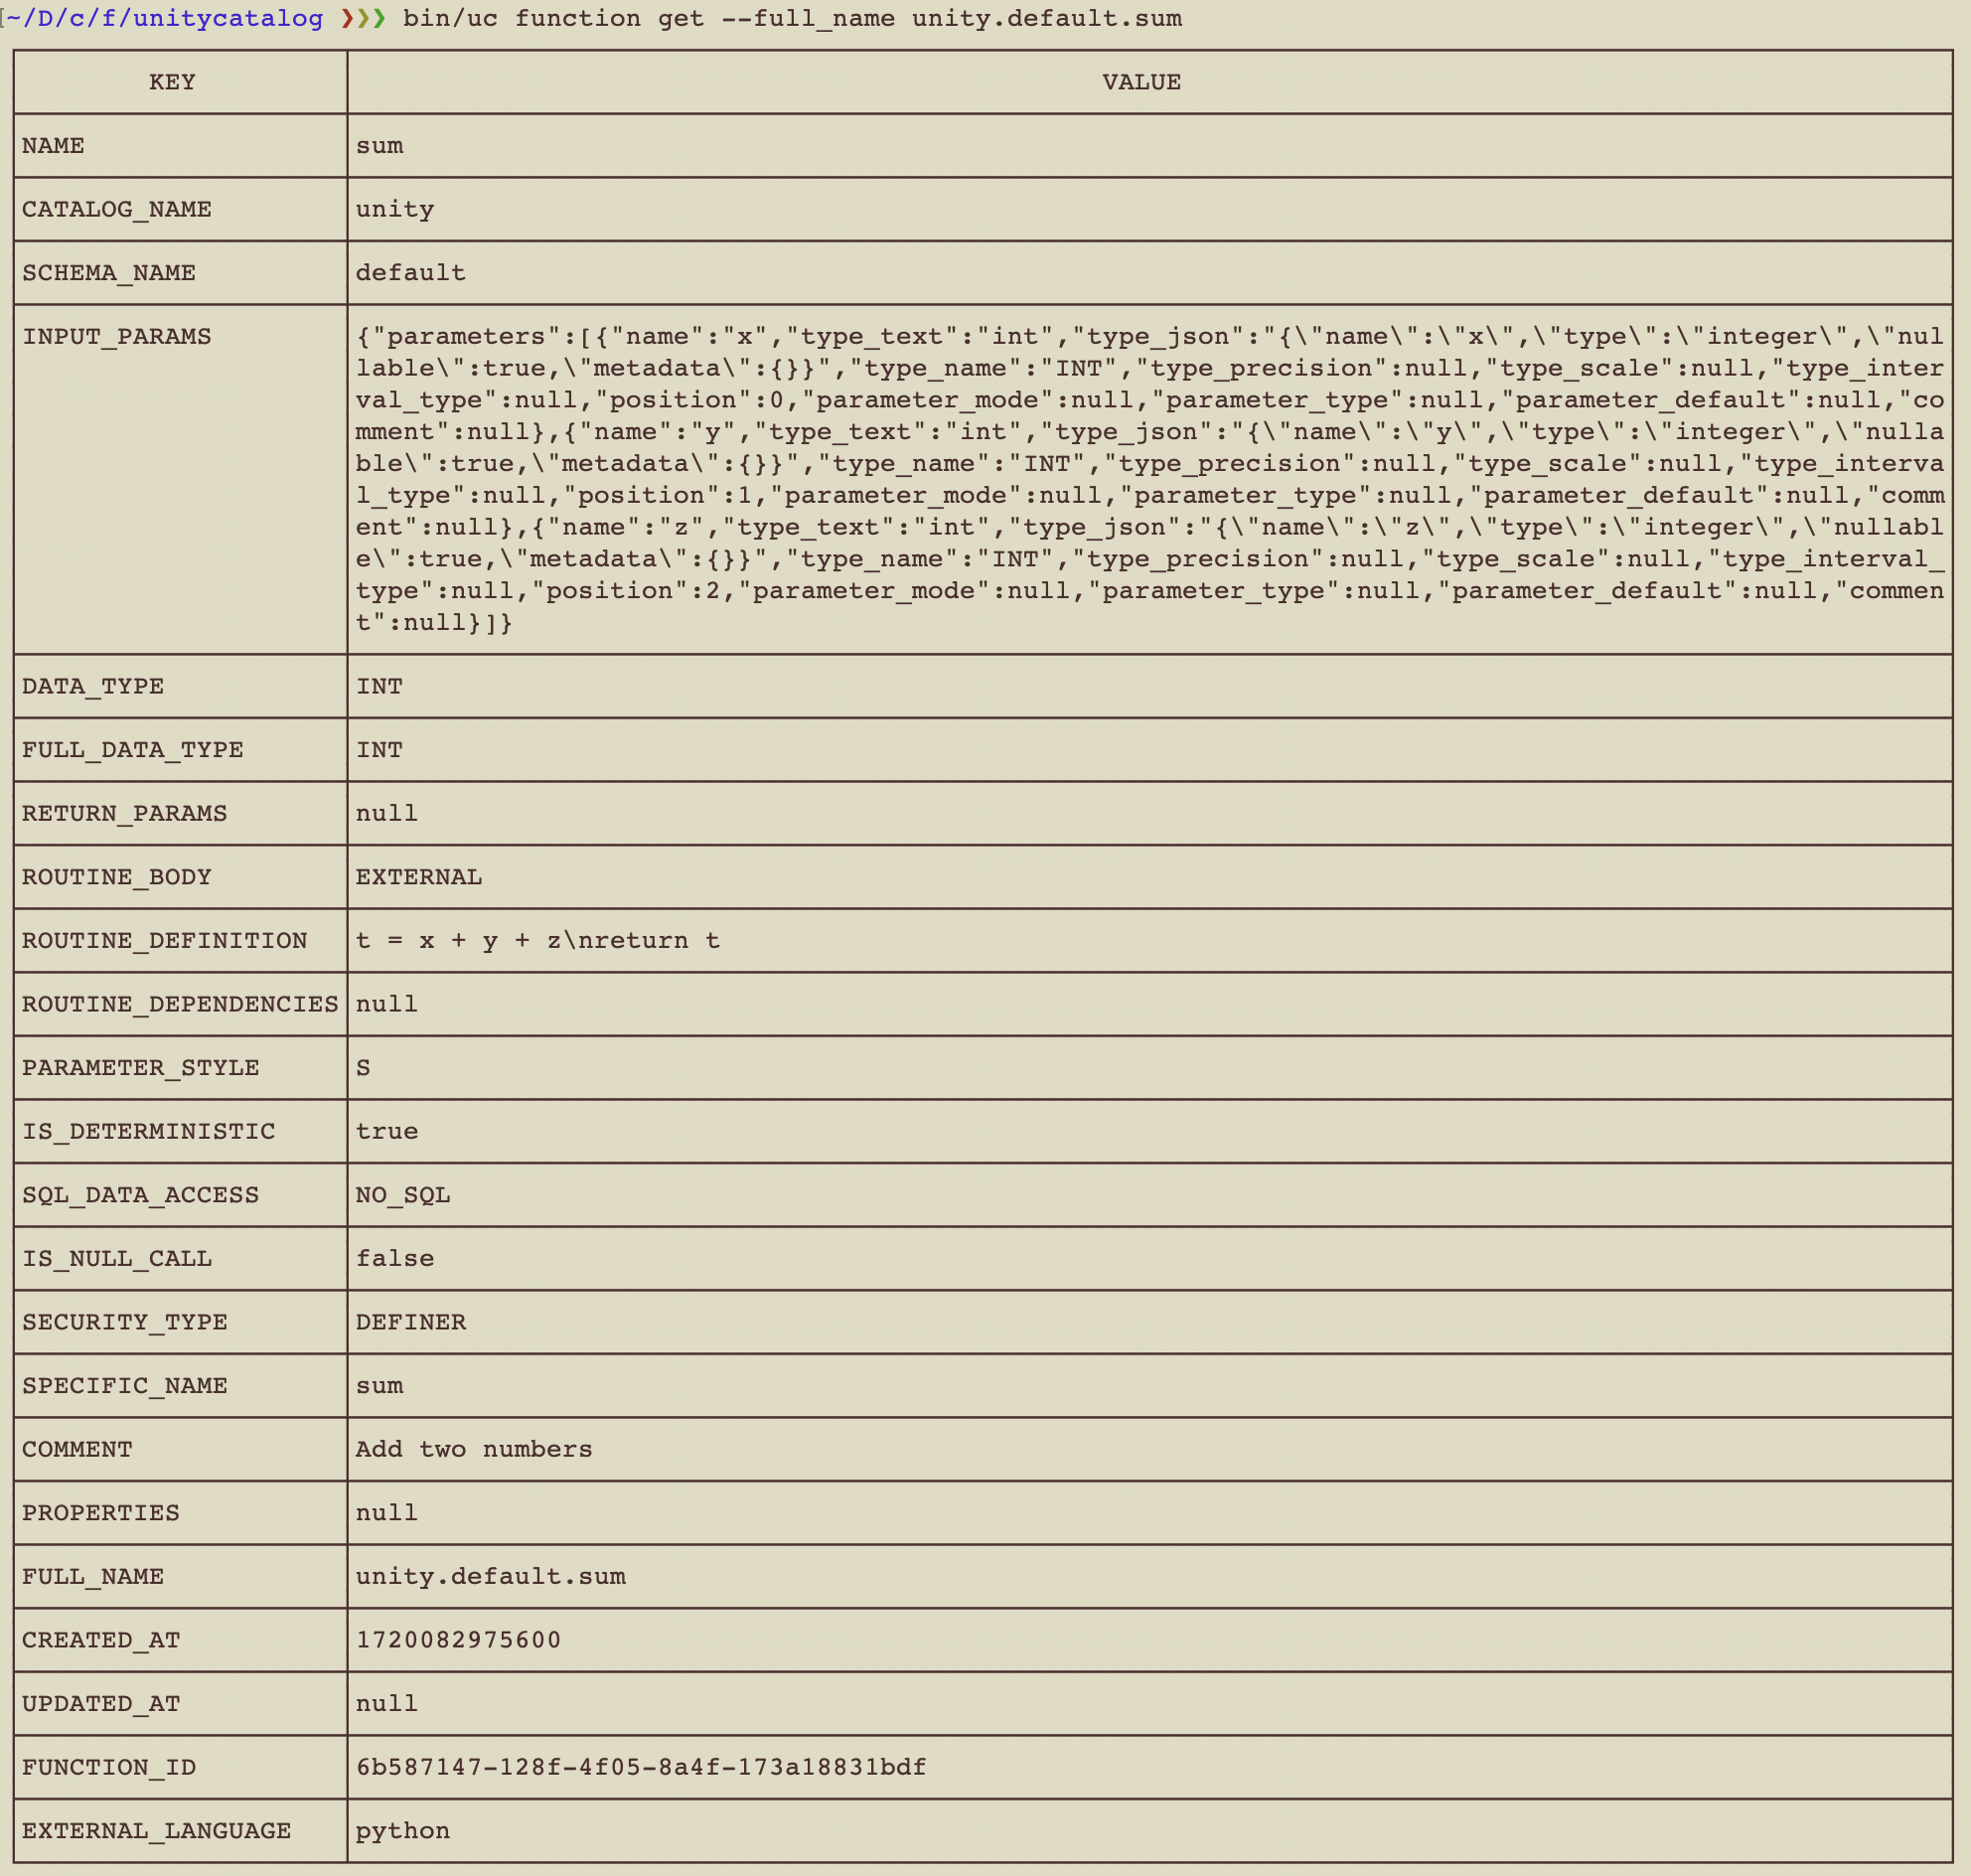Viewport: 1971px width, 1876px height.
Task: Click the SCHEMA_NAME key cell
Action: tap(181, 273)
